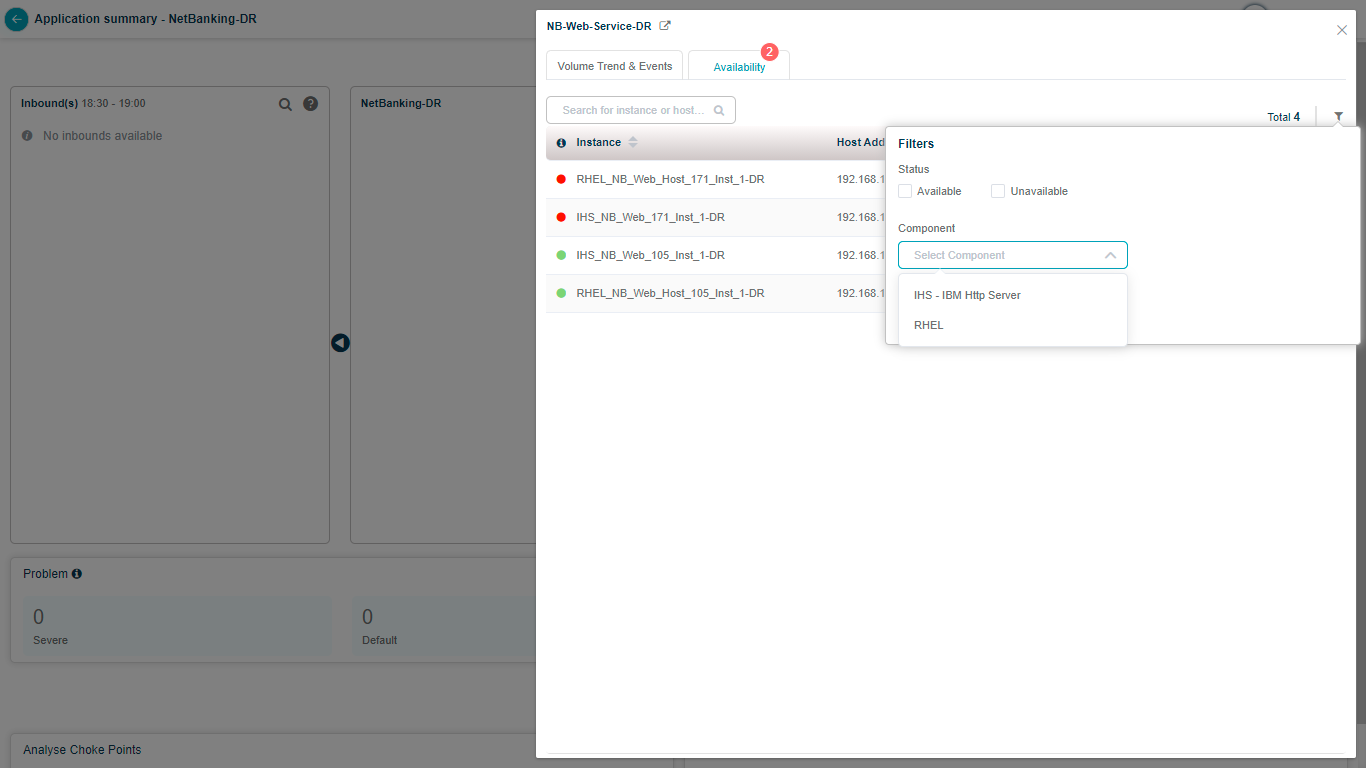The height and width of the screenshot is (768, 1366).
Task: Open the help icon in Inbound(s) panel
Action: pyautogui.click(x=310, y=104)
